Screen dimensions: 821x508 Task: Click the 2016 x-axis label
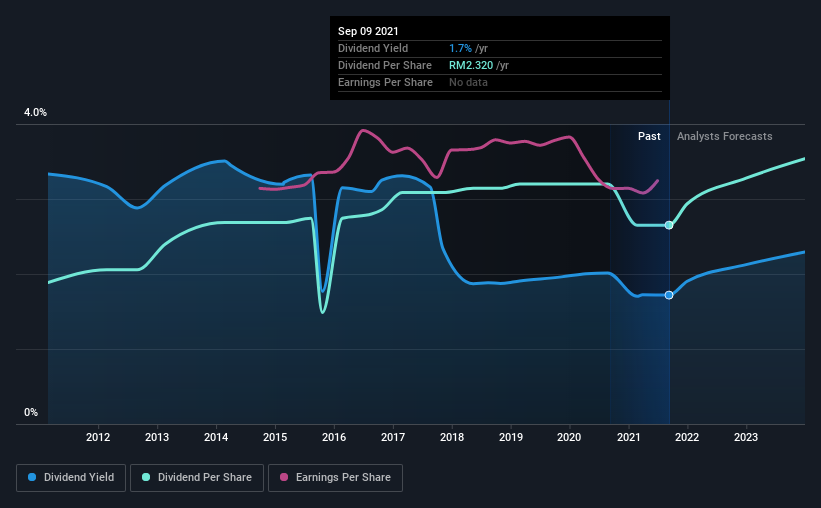click(x=334, y=437)
